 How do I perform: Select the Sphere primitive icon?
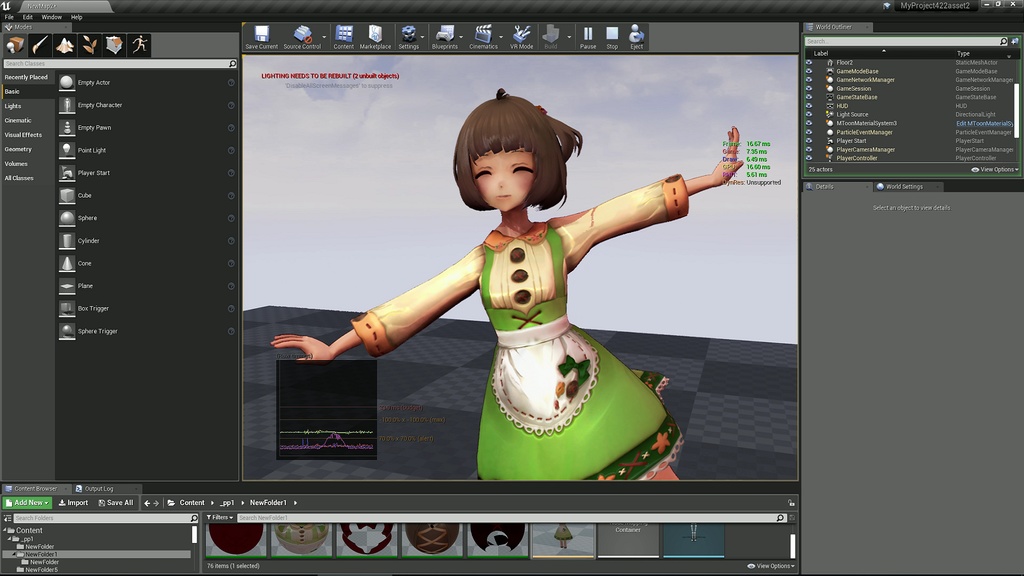click(67, 218)
